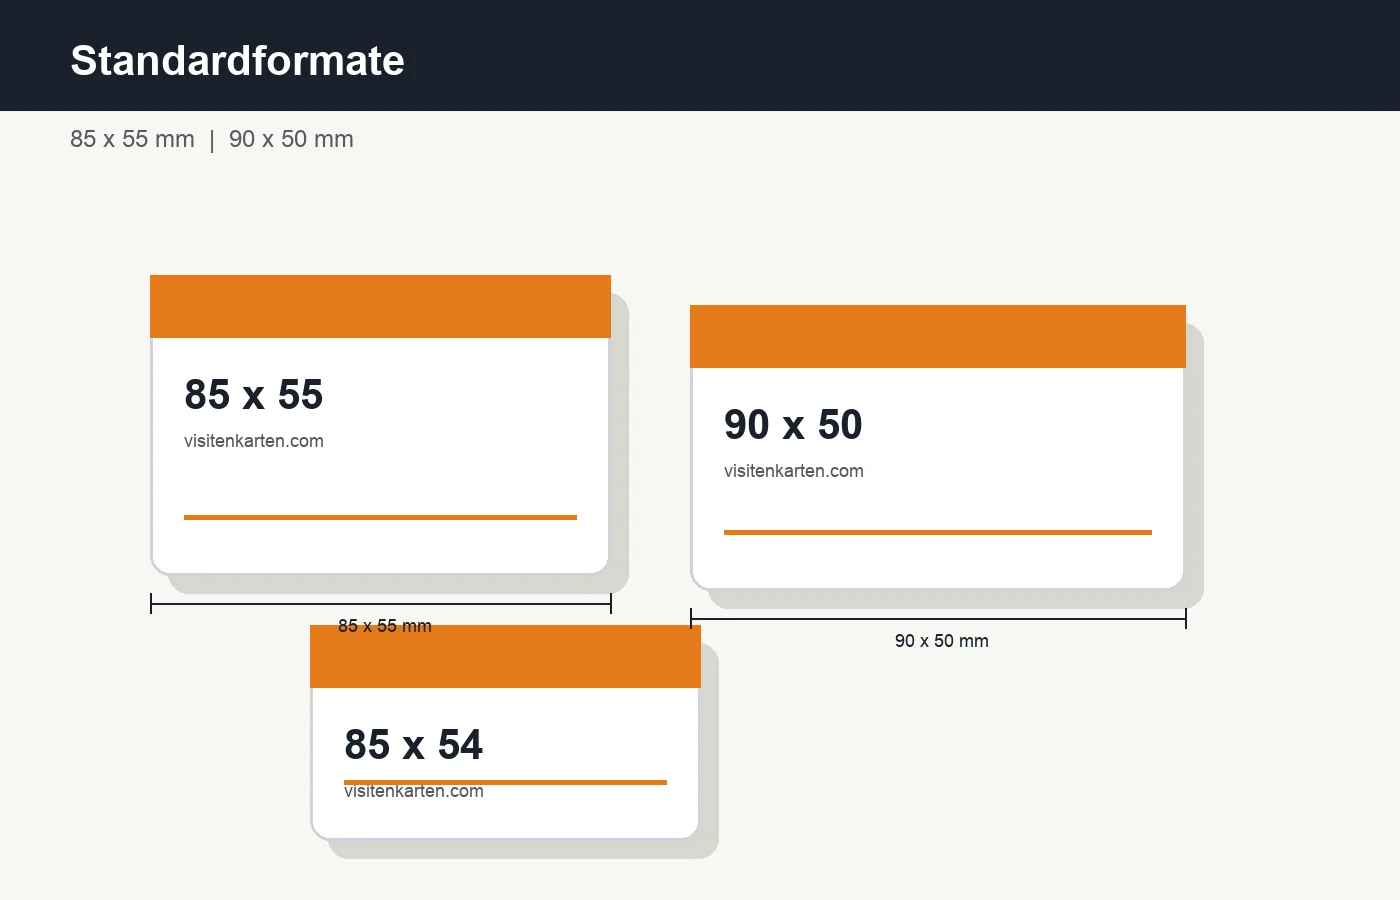Click the 90 x 50 mm dimension label

[942, 641]
